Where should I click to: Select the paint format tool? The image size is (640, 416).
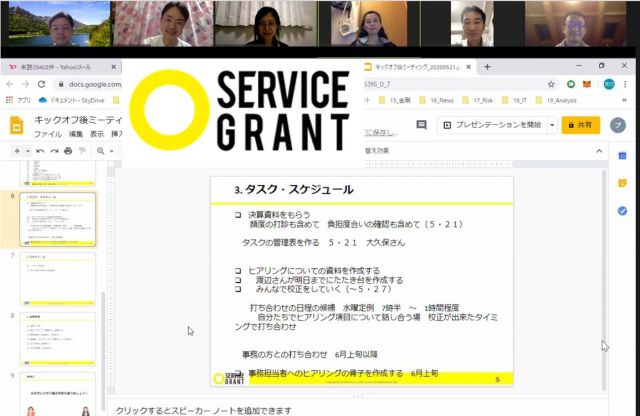tap(82, 151)
